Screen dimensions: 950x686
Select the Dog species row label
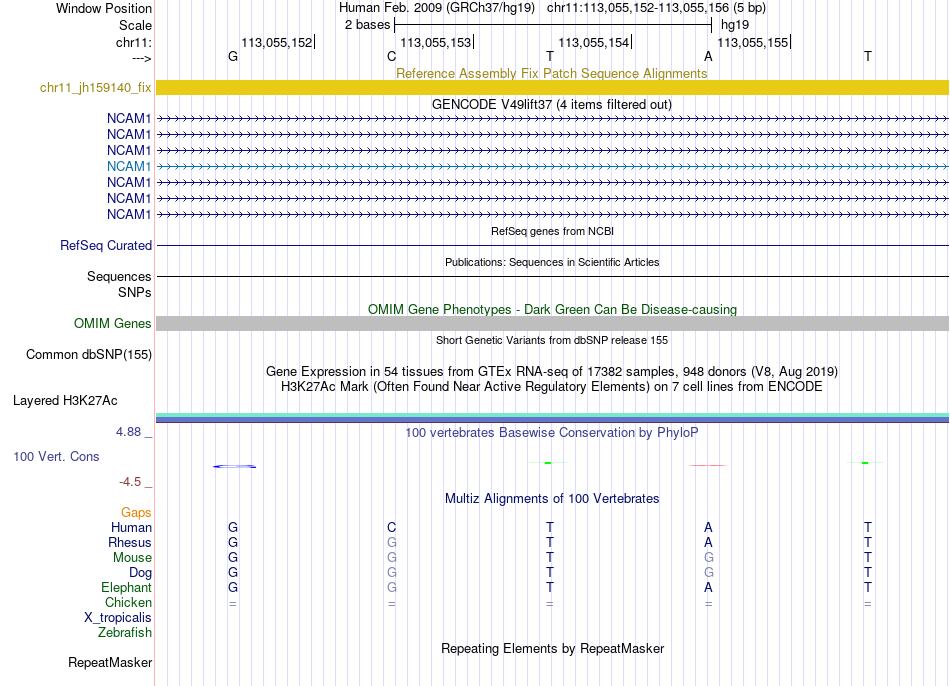coord(140,573)
